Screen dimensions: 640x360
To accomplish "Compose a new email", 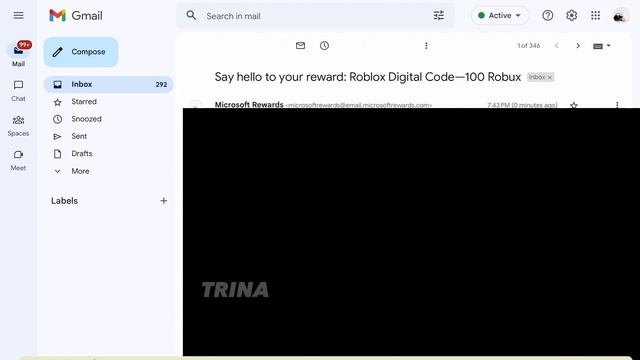I will tap(81, 52).
